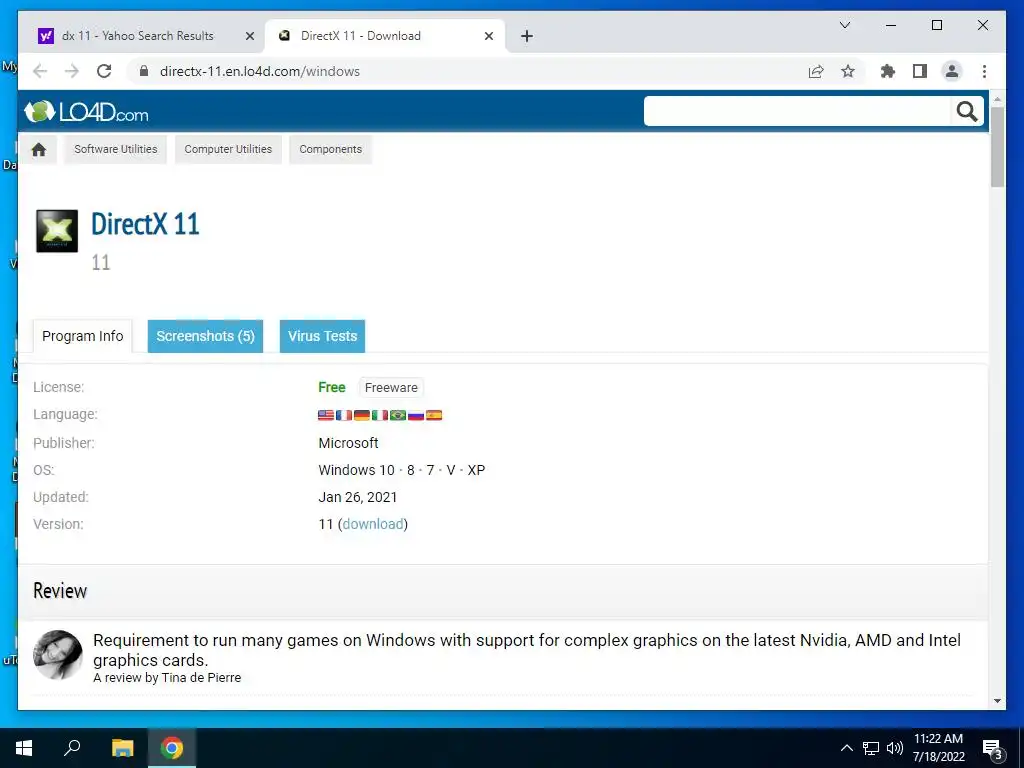The width and height of the screenshot is (1024, 768).
Task: Open the Chrome profile avatar
Action: click(952, 71)
